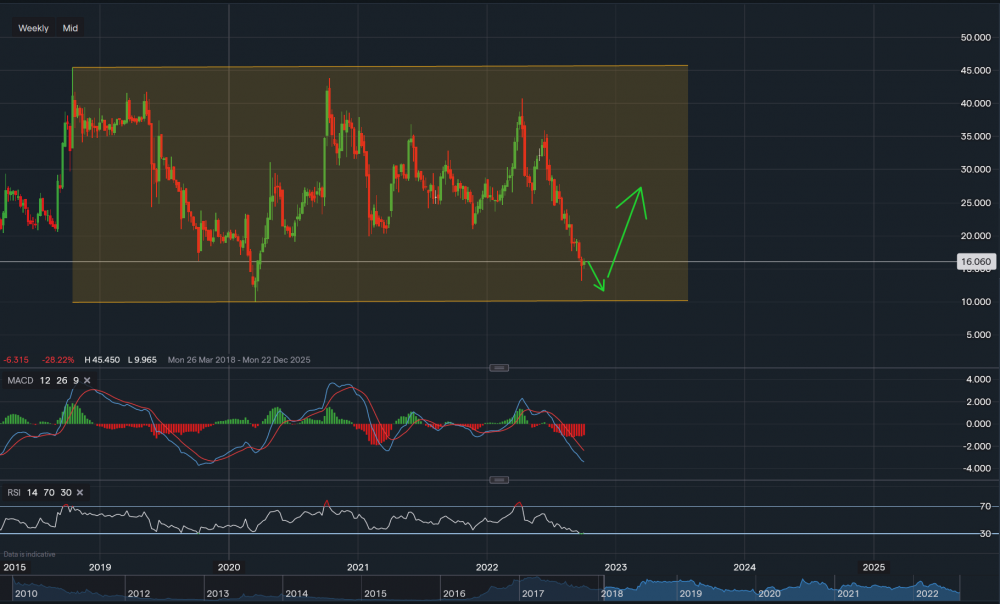Screen dimensions: 1000x604
Task: Open the Mid price type selector
Action: coord(70,28)
